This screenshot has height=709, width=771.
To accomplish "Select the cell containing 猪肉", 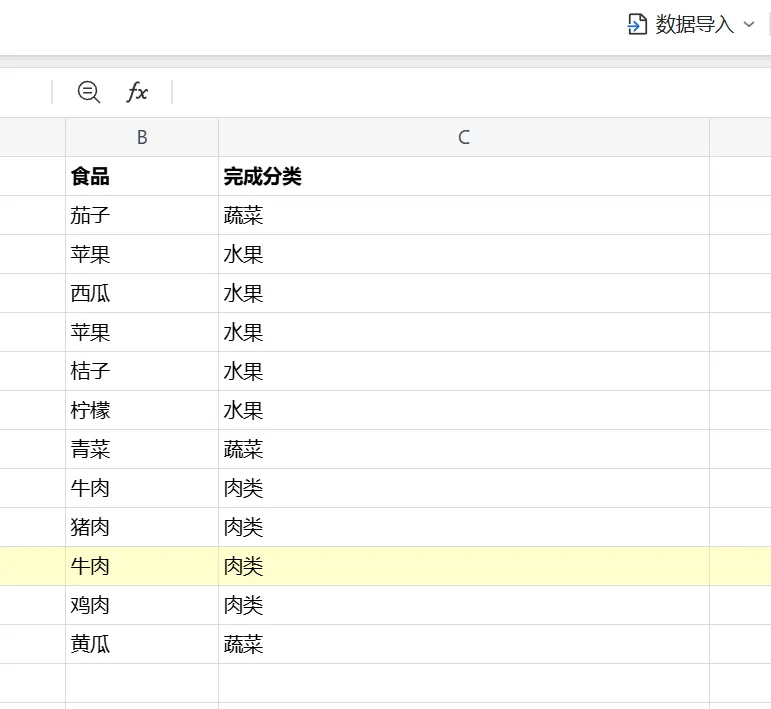I will click(142, 527).
